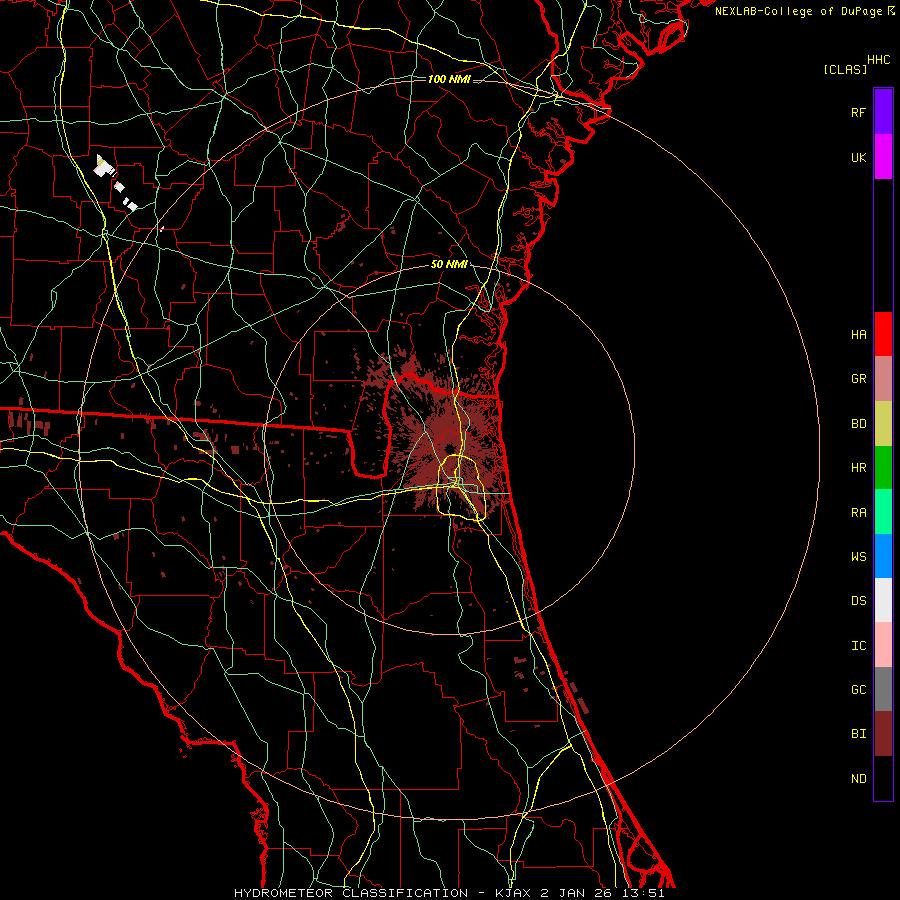The width and height of the screenshot is (900, 900).
Task: Click the GR legend label
Action: (x=858, y=379)
